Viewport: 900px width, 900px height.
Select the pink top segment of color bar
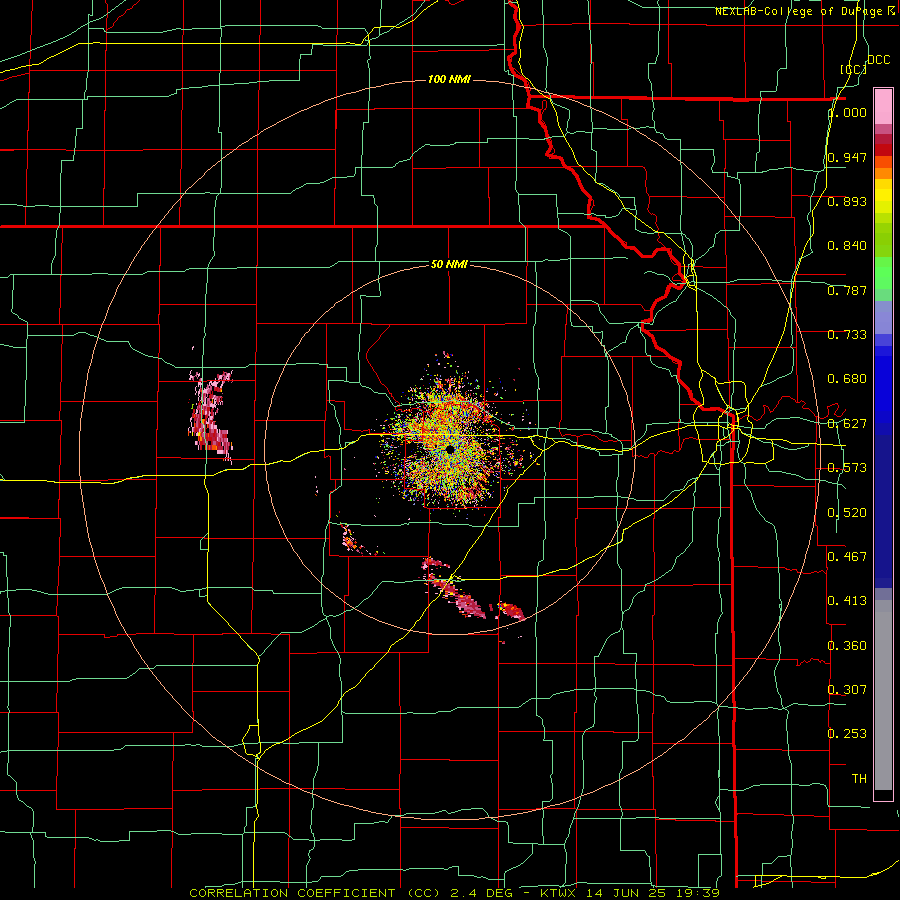coord(883,107)
